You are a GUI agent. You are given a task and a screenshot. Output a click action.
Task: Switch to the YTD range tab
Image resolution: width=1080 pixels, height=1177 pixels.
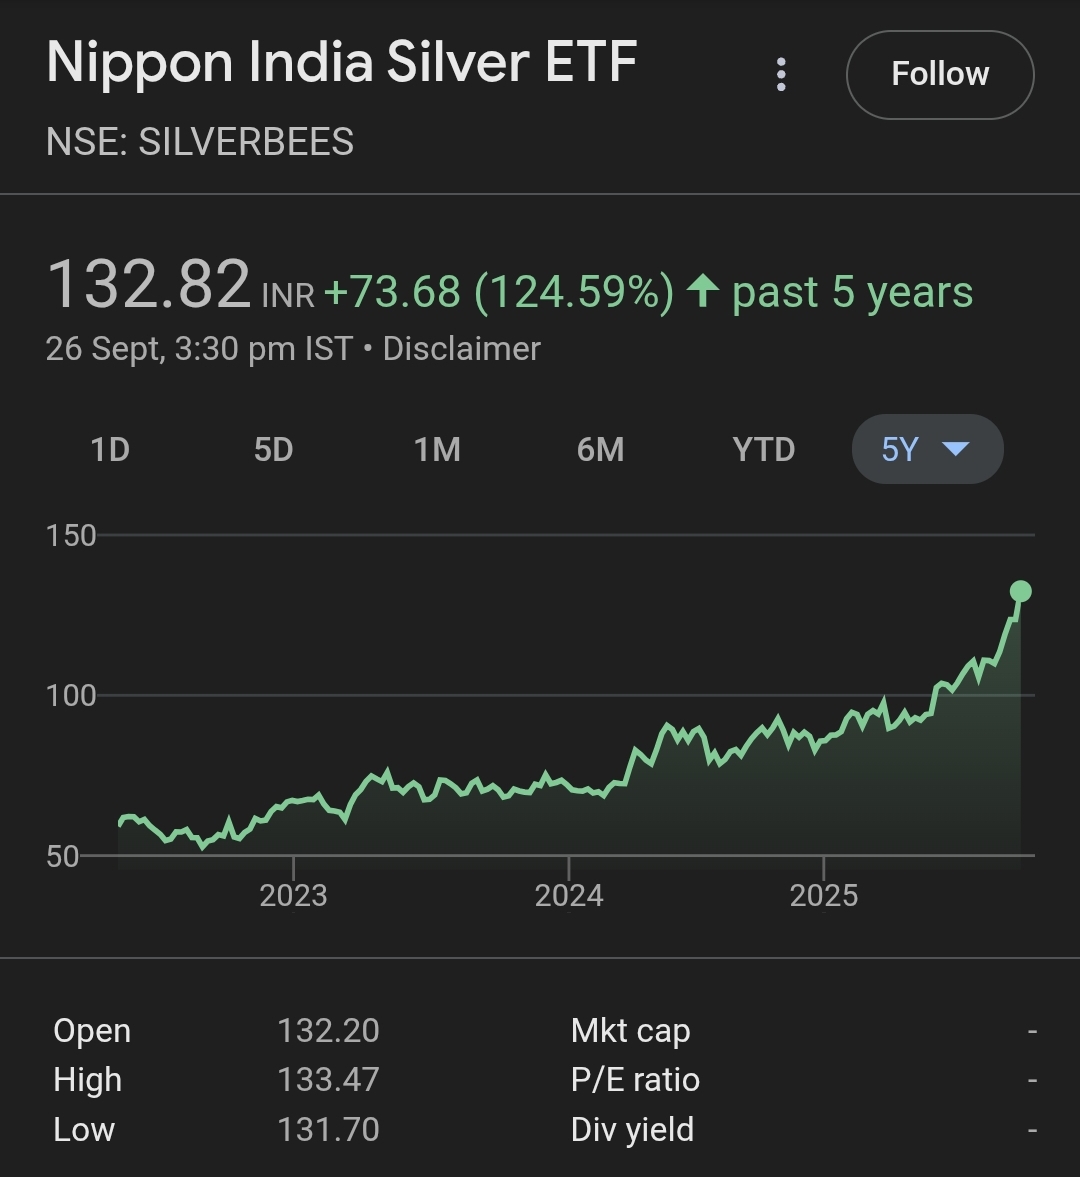click(764, 449)
